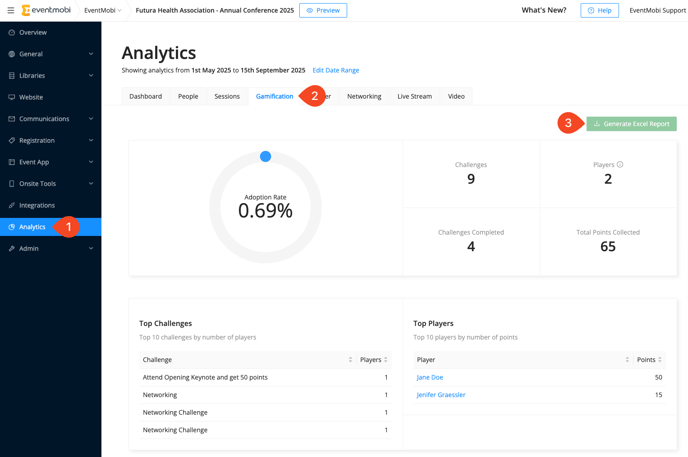
Task: Open Jenifer Graessler player profile
Action: pos(441,395)
